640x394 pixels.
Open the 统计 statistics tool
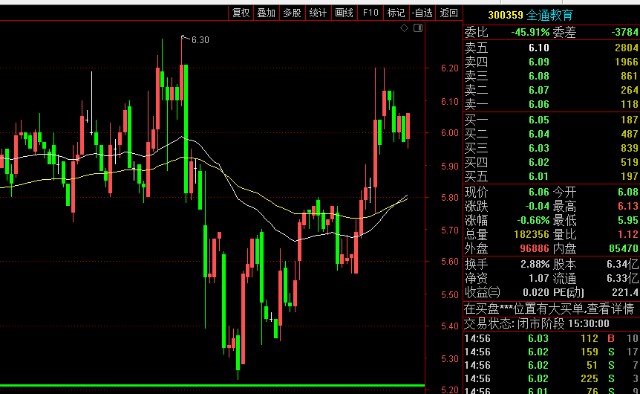coord(318,13)
